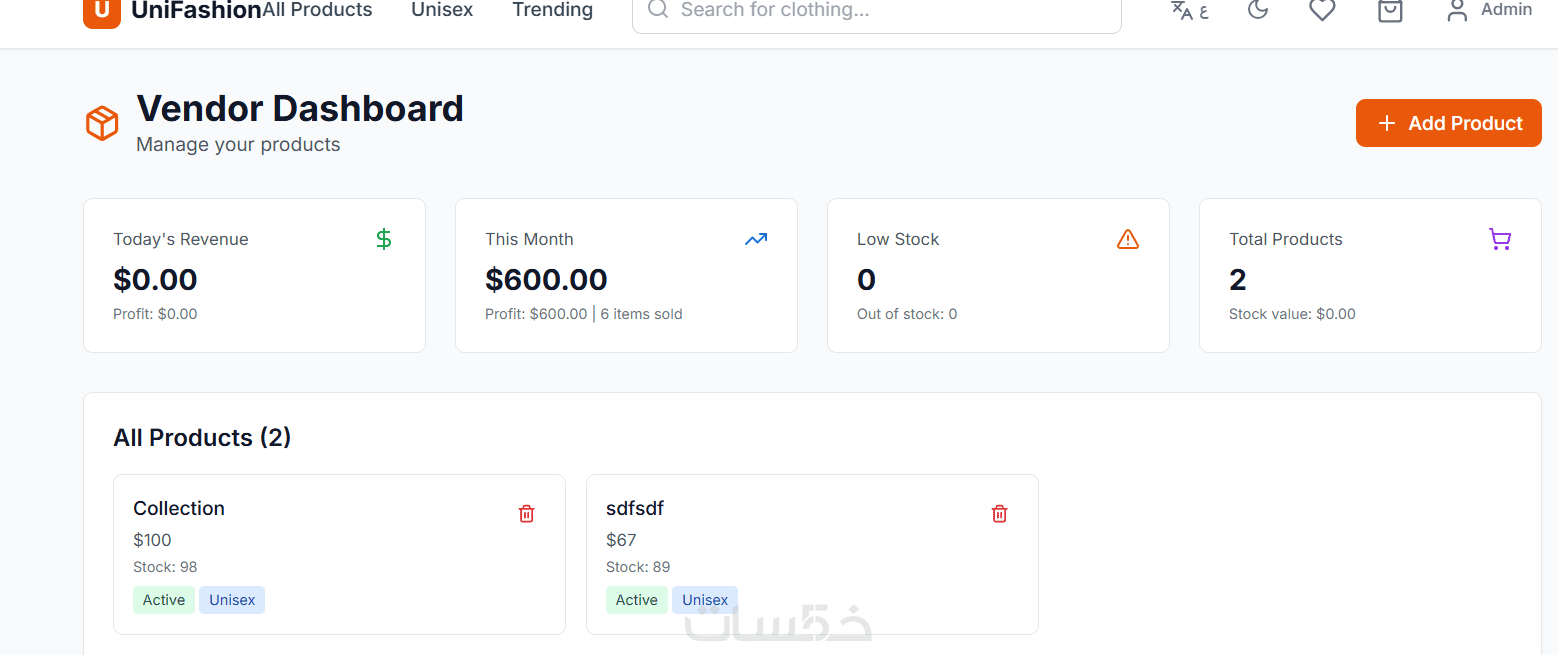Click the low stock warning icon
This screenshot has width=1558, height=655.
pyautogui.click(x=1128, y=239)
